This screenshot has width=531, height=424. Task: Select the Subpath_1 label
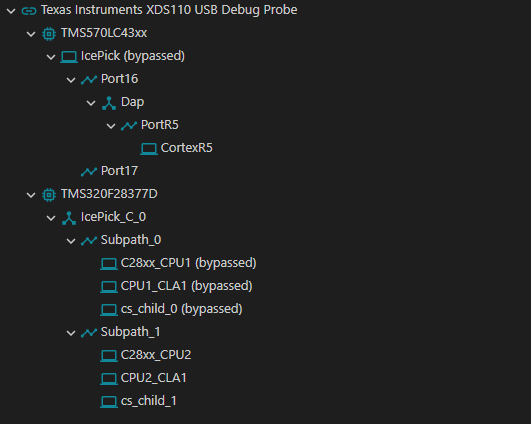click(x=131, y=332)
